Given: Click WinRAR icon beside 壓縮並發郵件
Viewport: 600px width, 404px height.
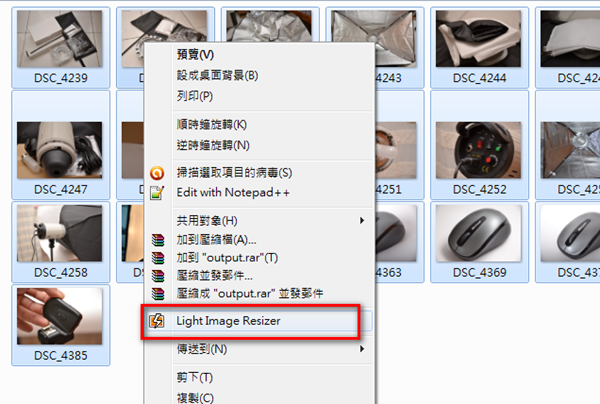Looking at the screenshot, I should (x=158, y=276).
